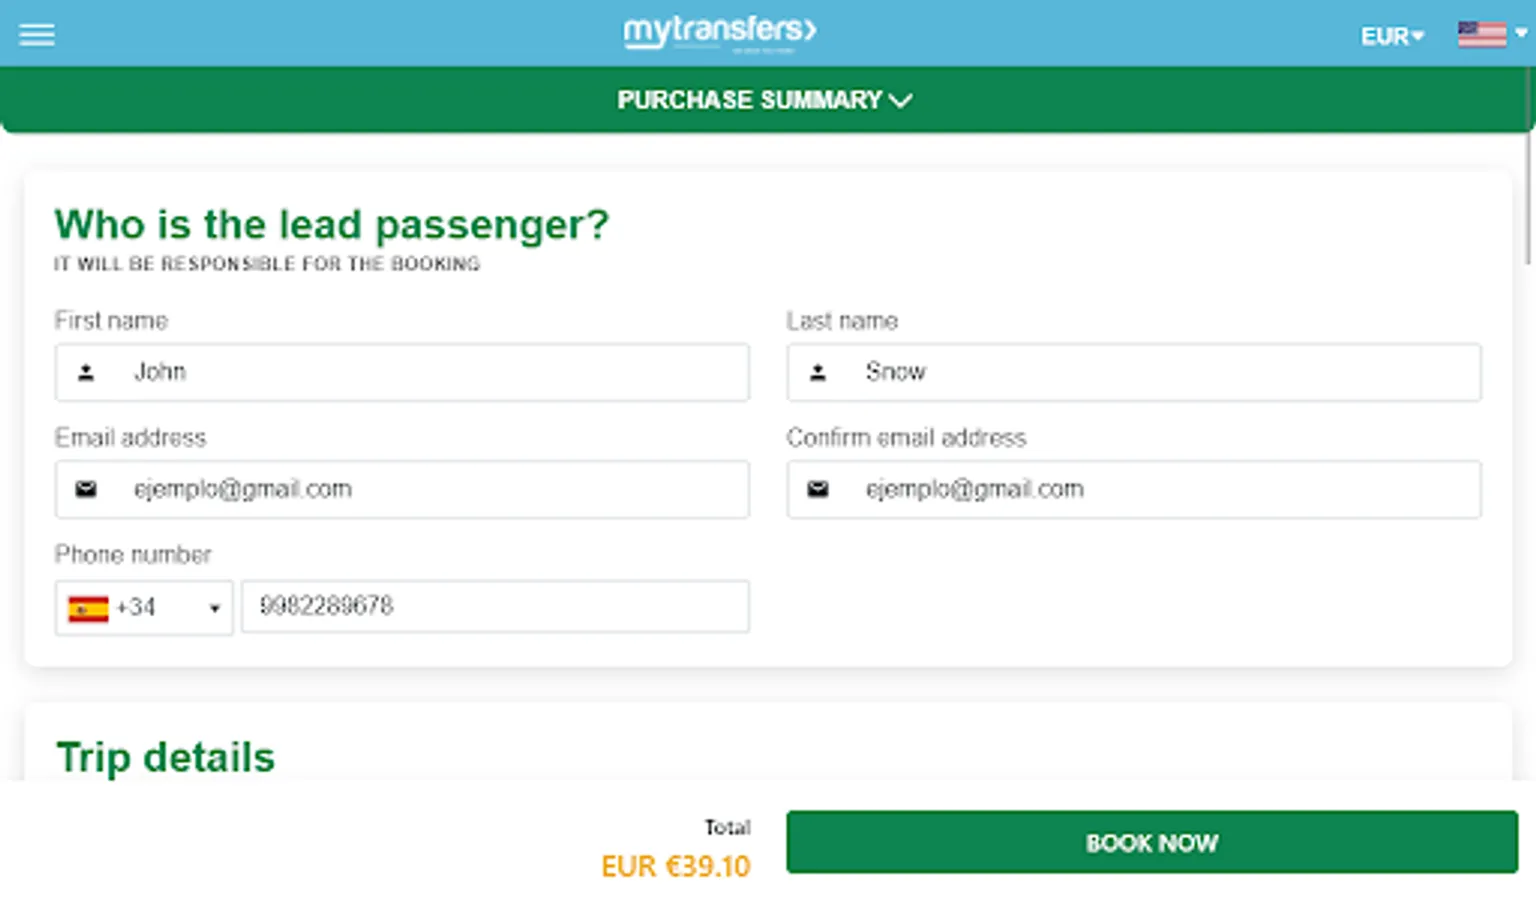1536x900 pixels.
Task: Click the person icon in First name field
Action: click(86, 373)
